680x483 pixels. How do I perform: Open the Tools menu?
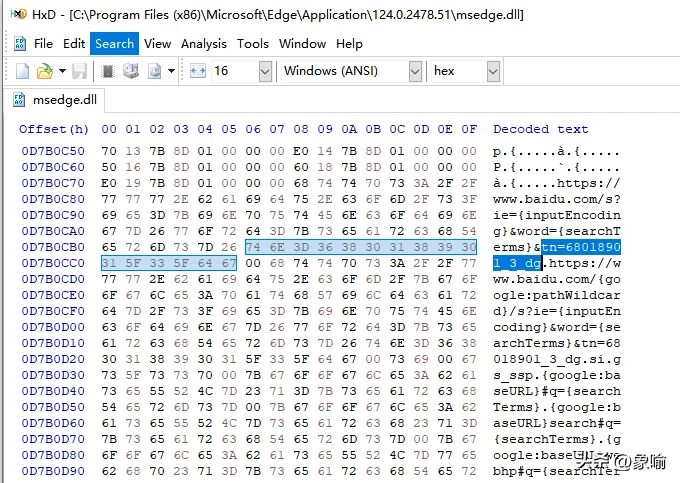coord(253,44)
